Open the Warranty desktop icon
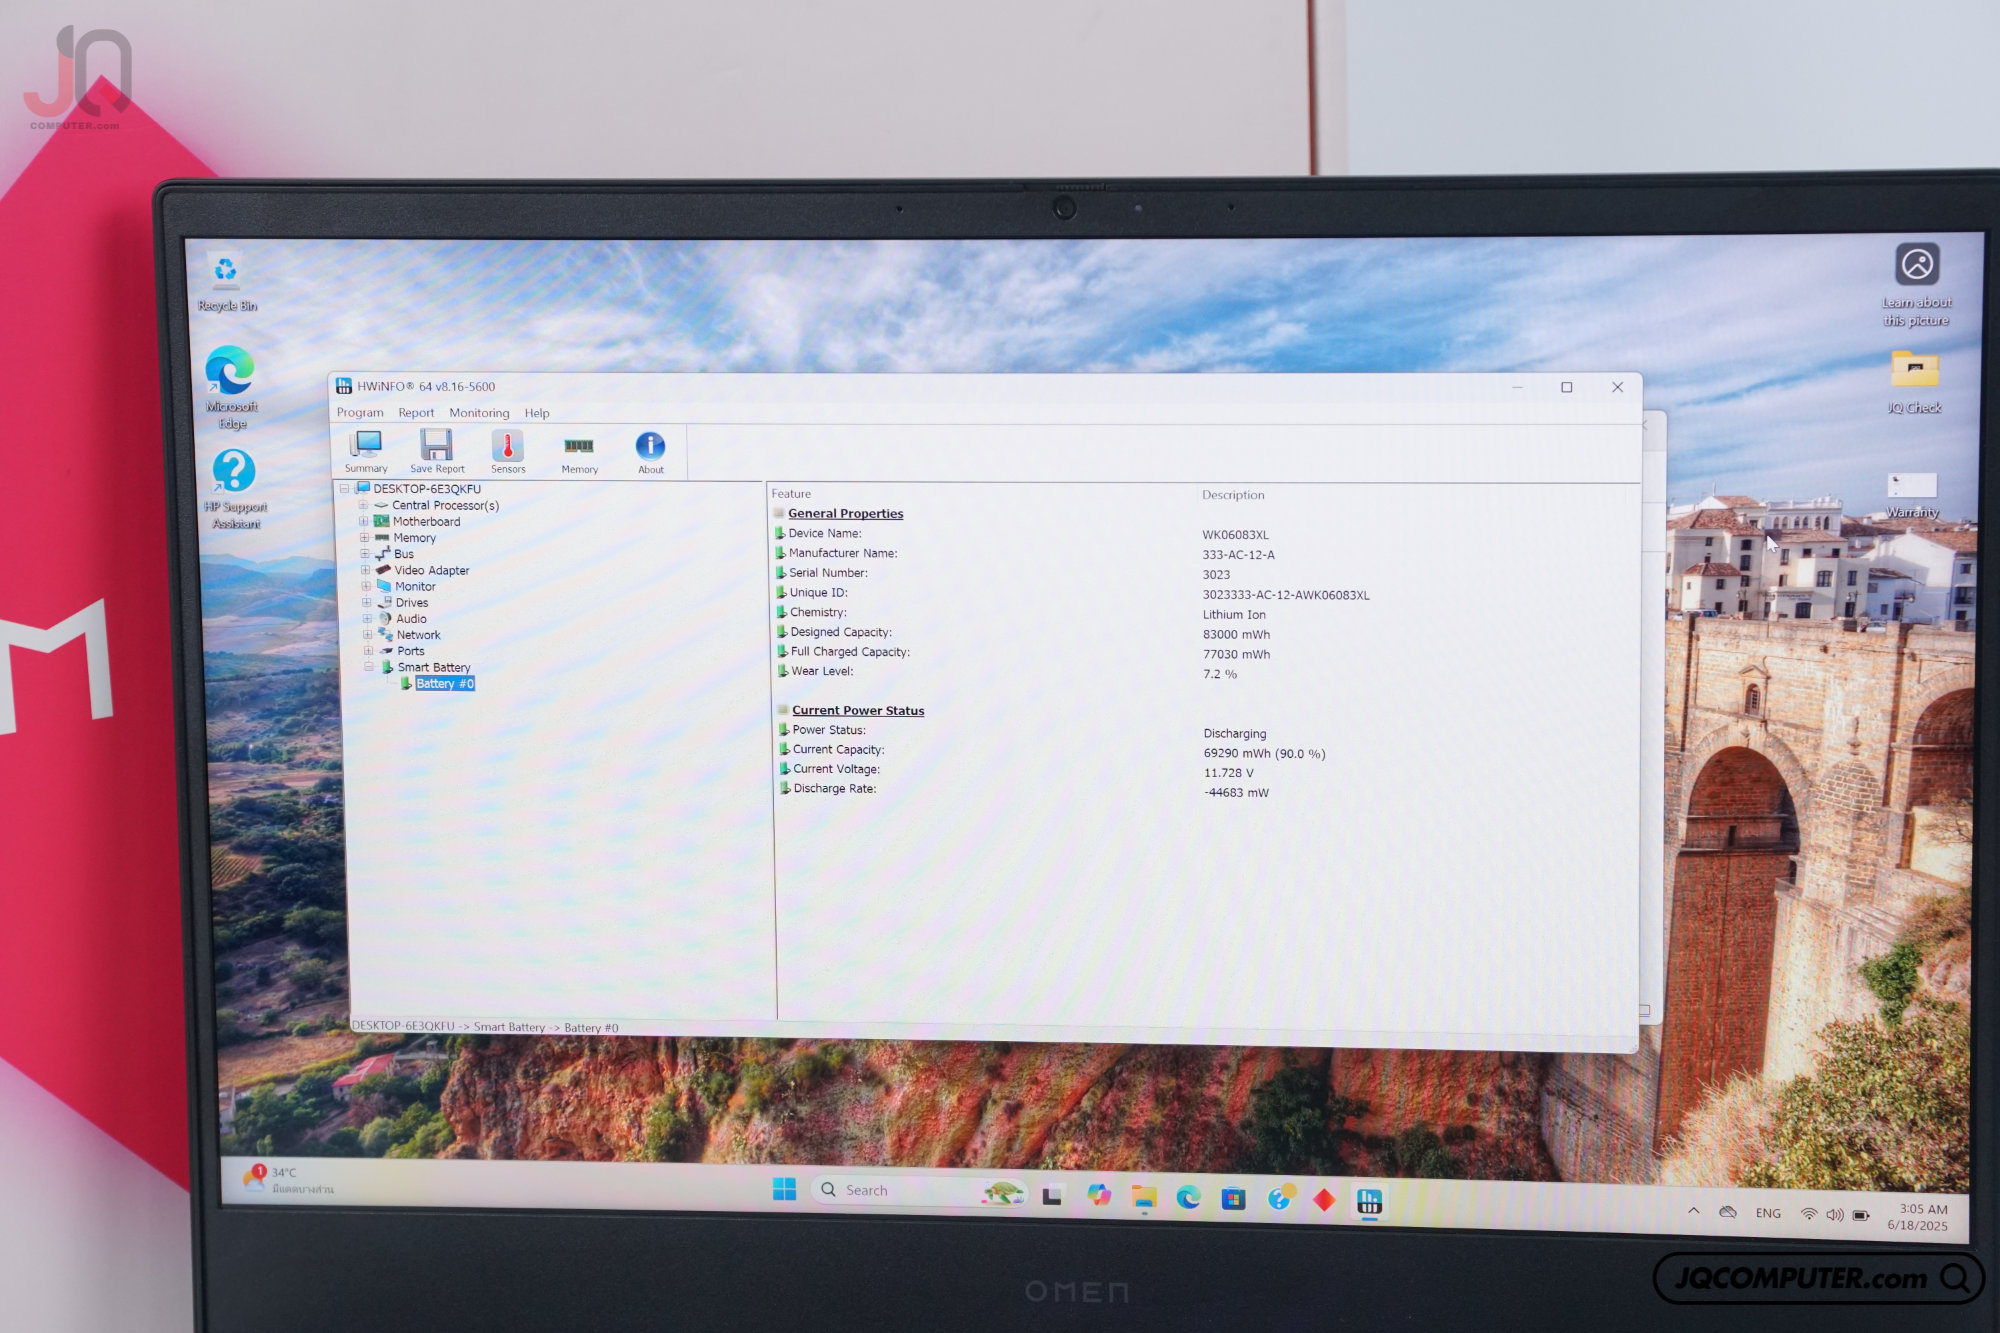The width and height of the screenshot is (2000, 1333). [x=1912, y=495]
